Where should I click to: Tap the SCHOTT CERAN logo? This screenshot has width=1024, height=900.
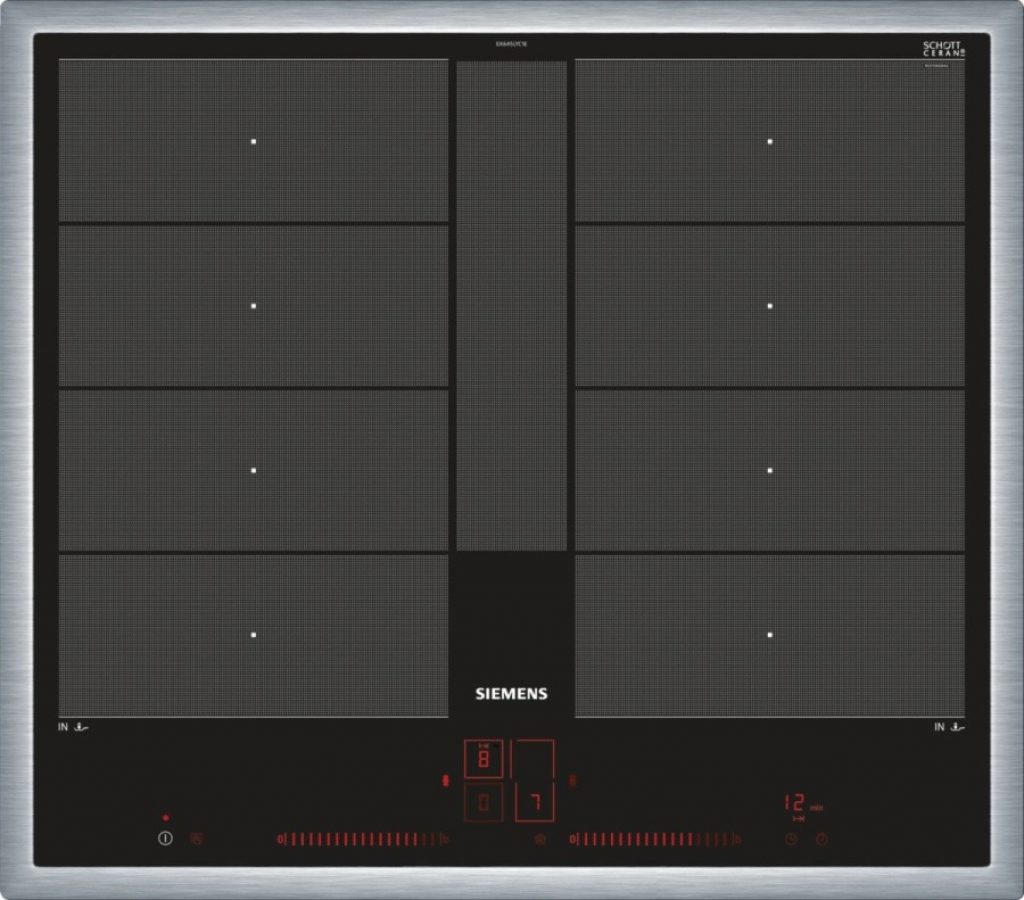click(943, 49)
